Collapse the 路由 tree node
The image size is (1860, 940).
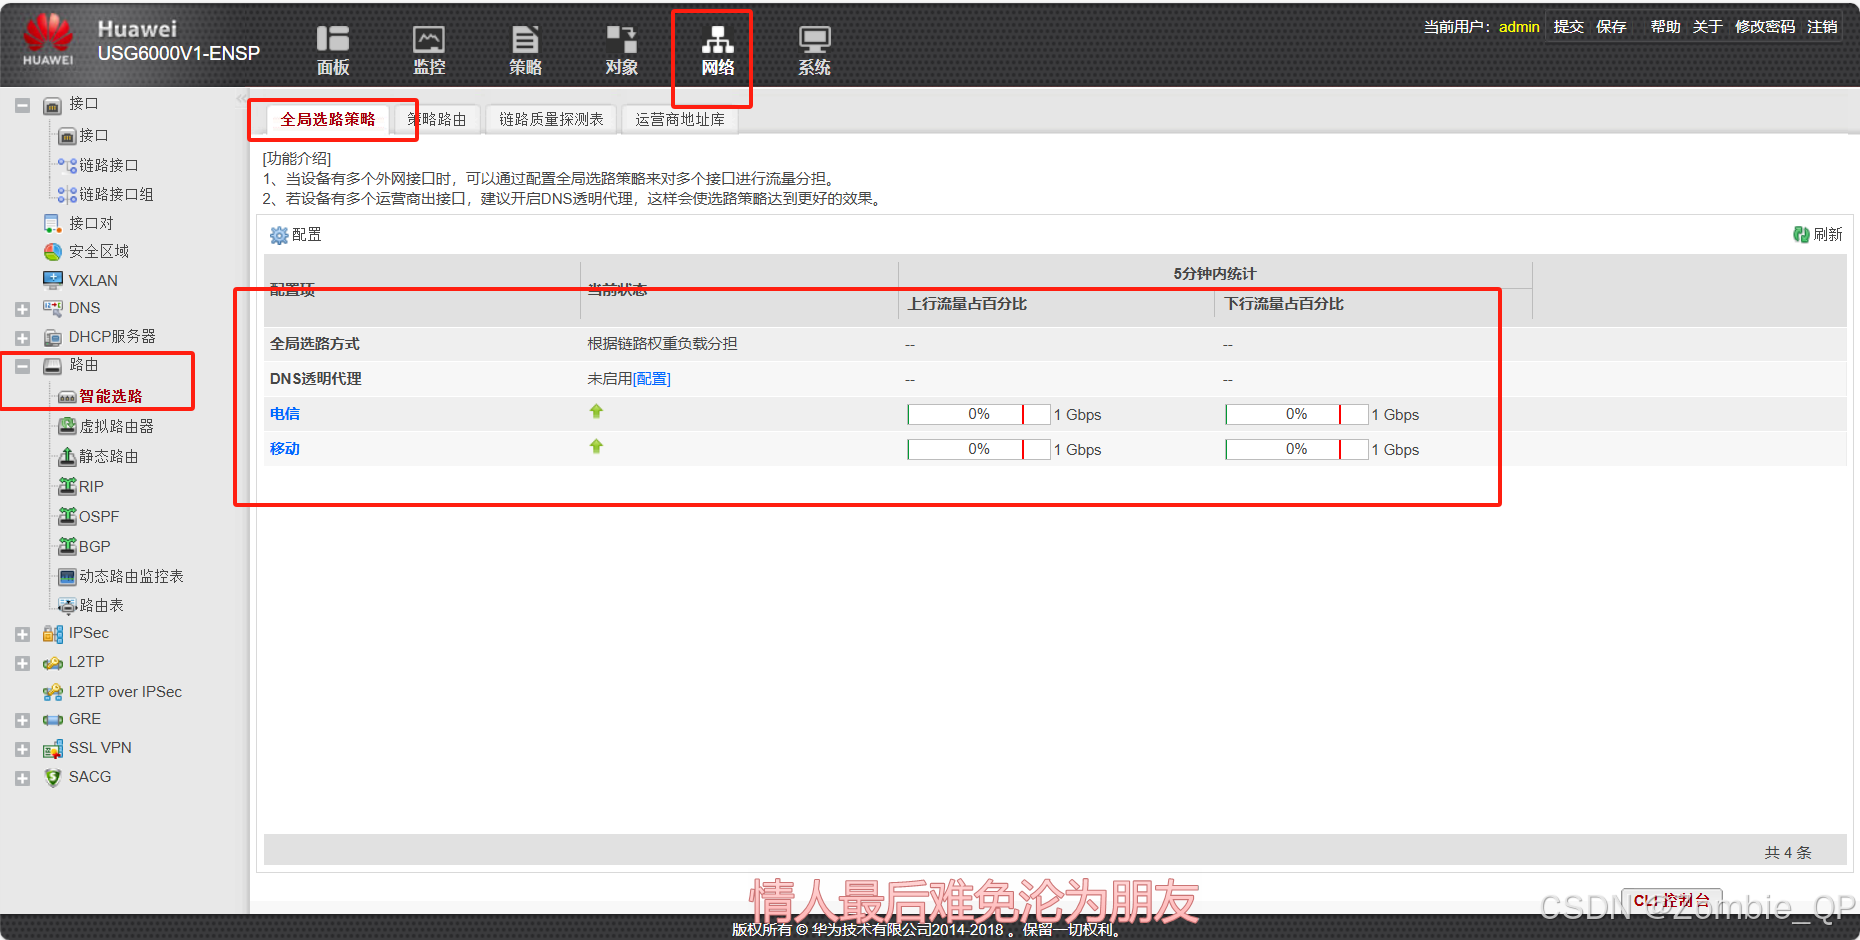(x=22, y=366)
